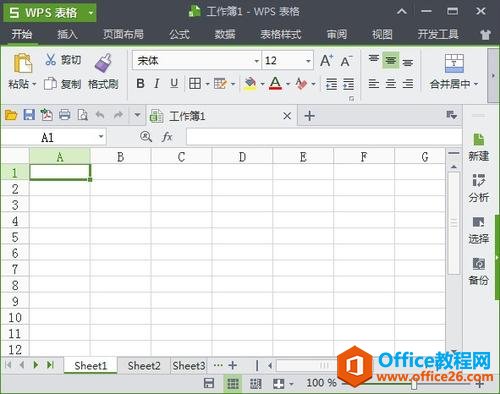Toggle middle vertical alignment
This screenshot has width=500, height=394.
pyautogui.click(x=391, y=60)
